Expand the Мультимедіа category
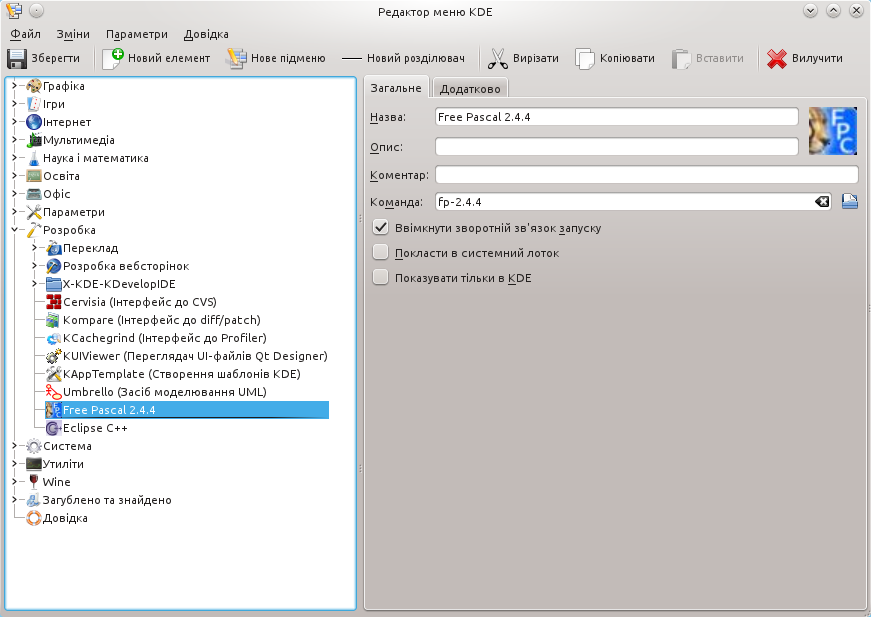This screenshot has width=871, height=617. click(x=15, y=140)
